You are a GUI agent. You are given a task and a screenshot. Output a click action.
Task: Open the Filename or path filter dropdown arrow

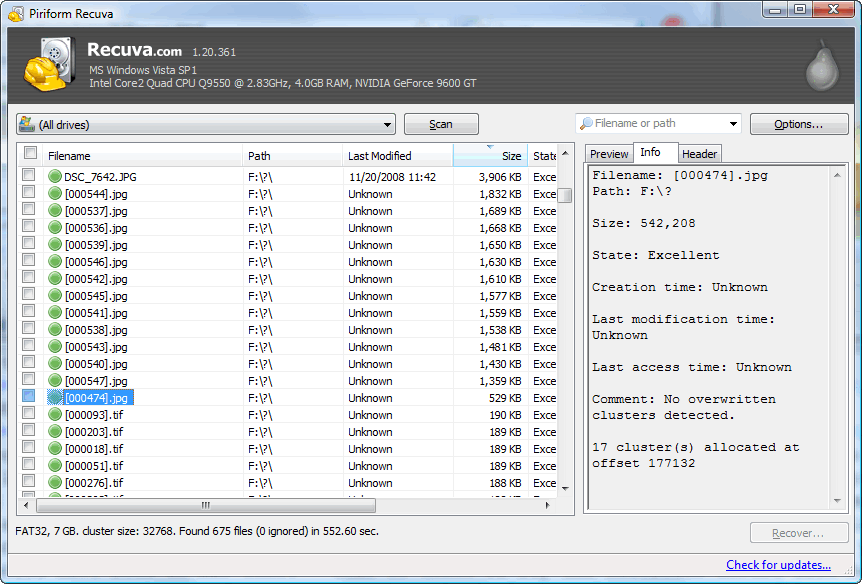pos(733,124)
